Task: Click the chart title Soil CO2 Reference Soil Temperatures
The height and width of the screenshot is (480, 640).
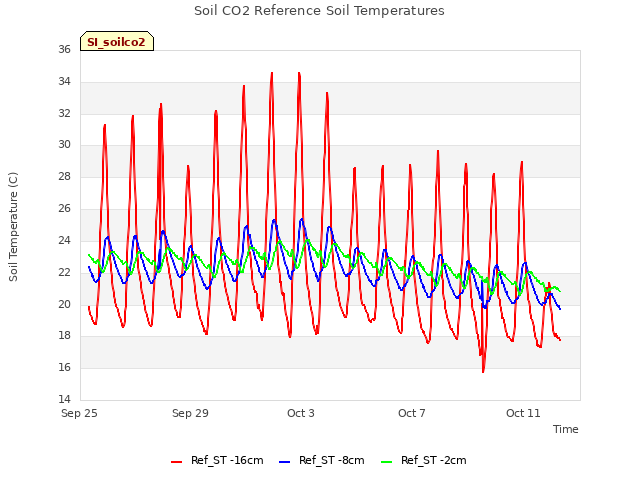Action: click(x=319, y=11)
